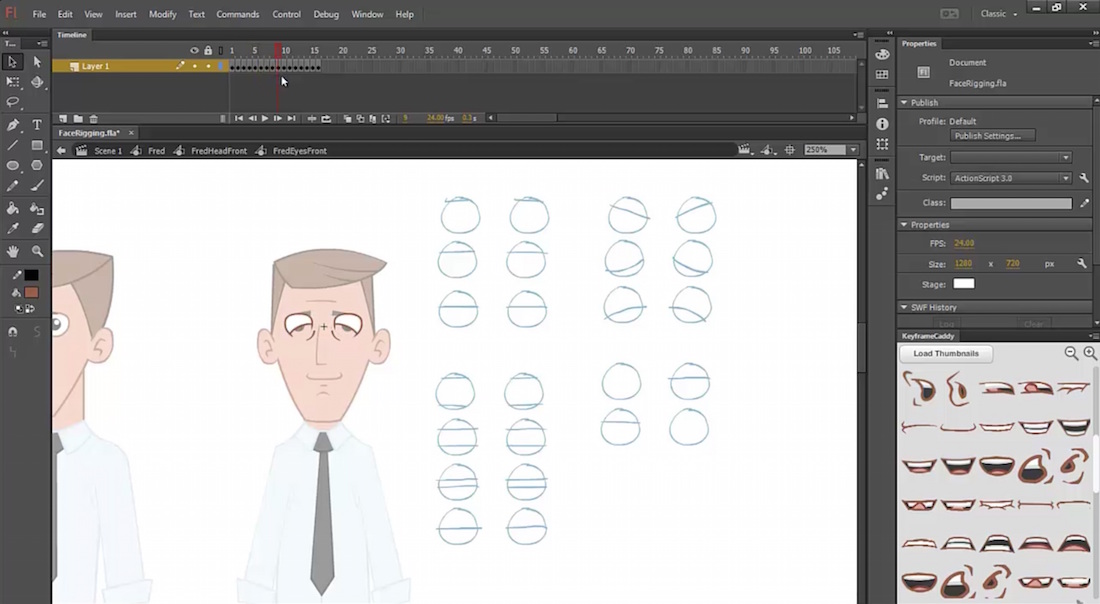Click the white Stage color swatch
Image resolution: width=1100 pixels, height=604 pixels.
(x=963, y=284)
